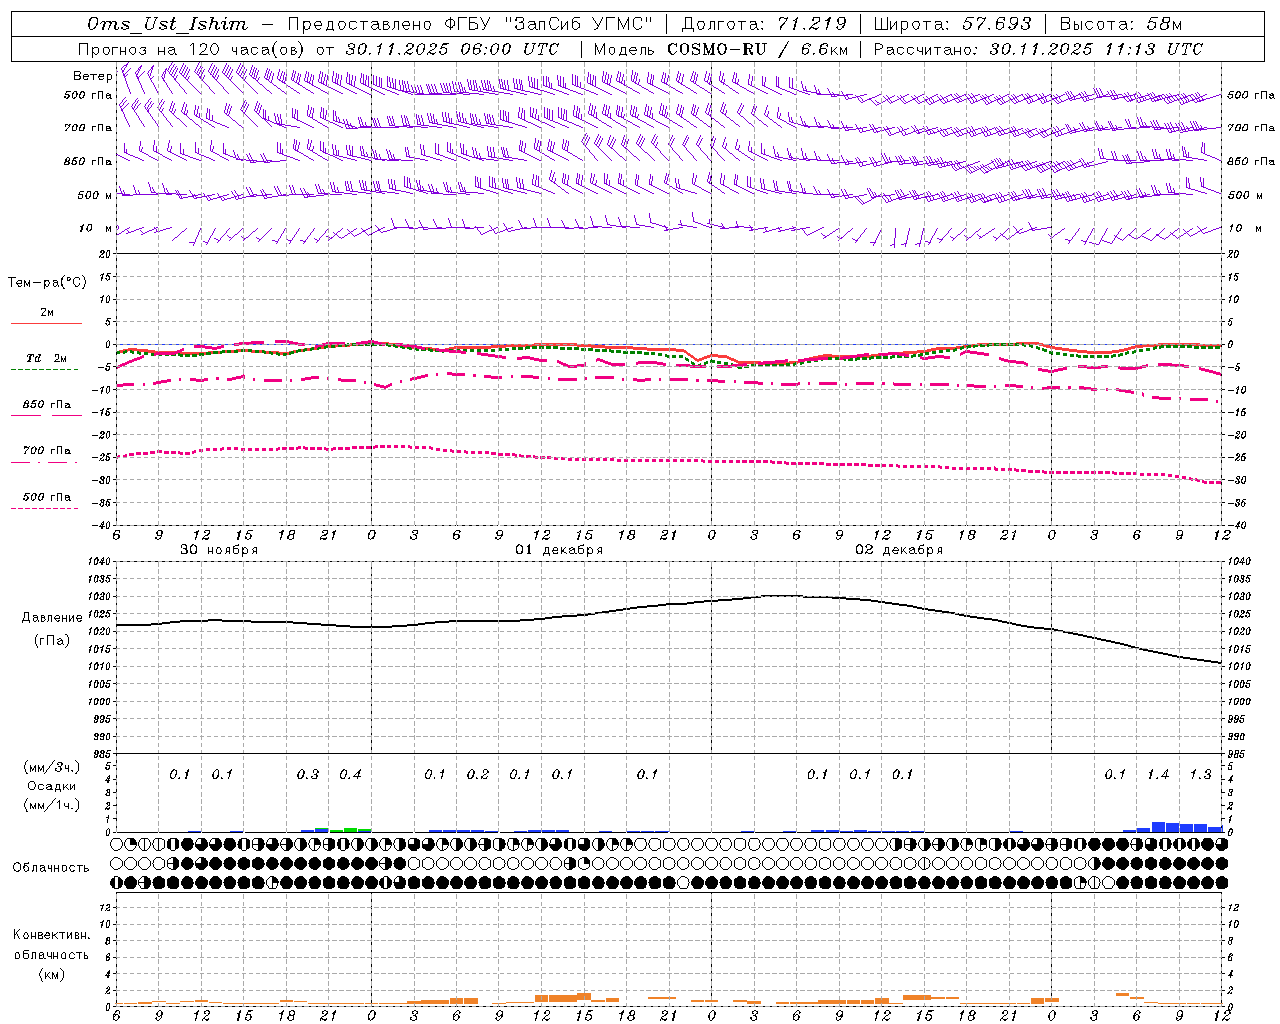Viewport: 1280px width, 1024px height.
Task: Click the Тем-ра(°C) temperature panel label
Action: point(47,283)
